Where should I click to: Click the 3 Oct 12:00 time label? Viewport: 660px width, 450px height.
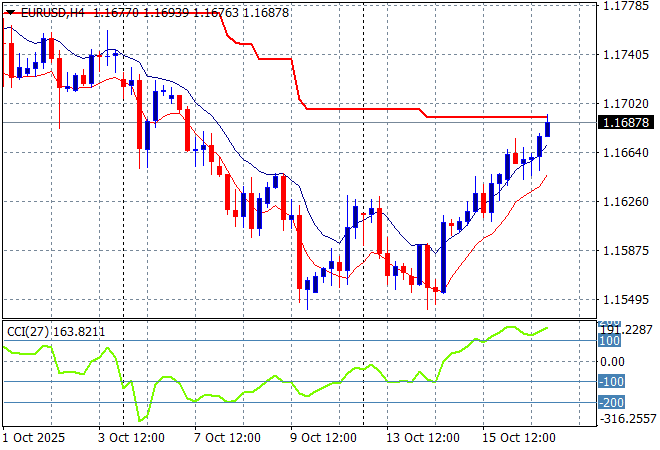pyautogui.click(x=131, y=438)
